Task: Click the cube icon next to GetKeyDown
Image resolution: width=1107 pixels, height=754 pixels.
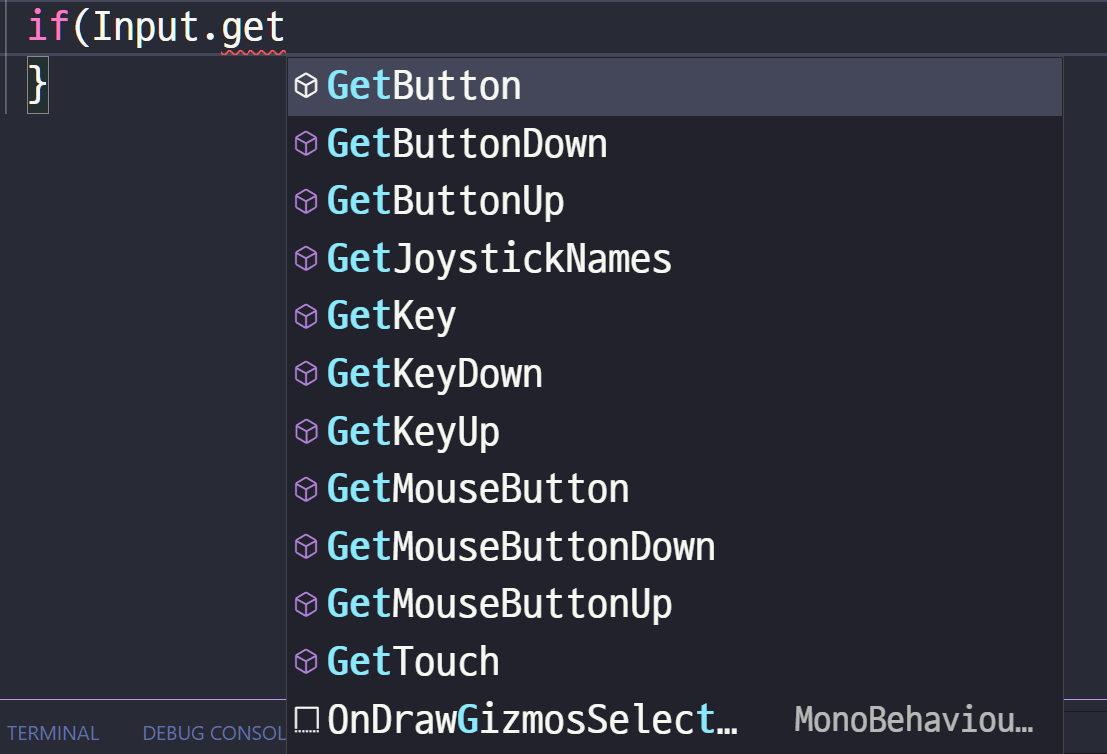Action: [x=306, y=374]
